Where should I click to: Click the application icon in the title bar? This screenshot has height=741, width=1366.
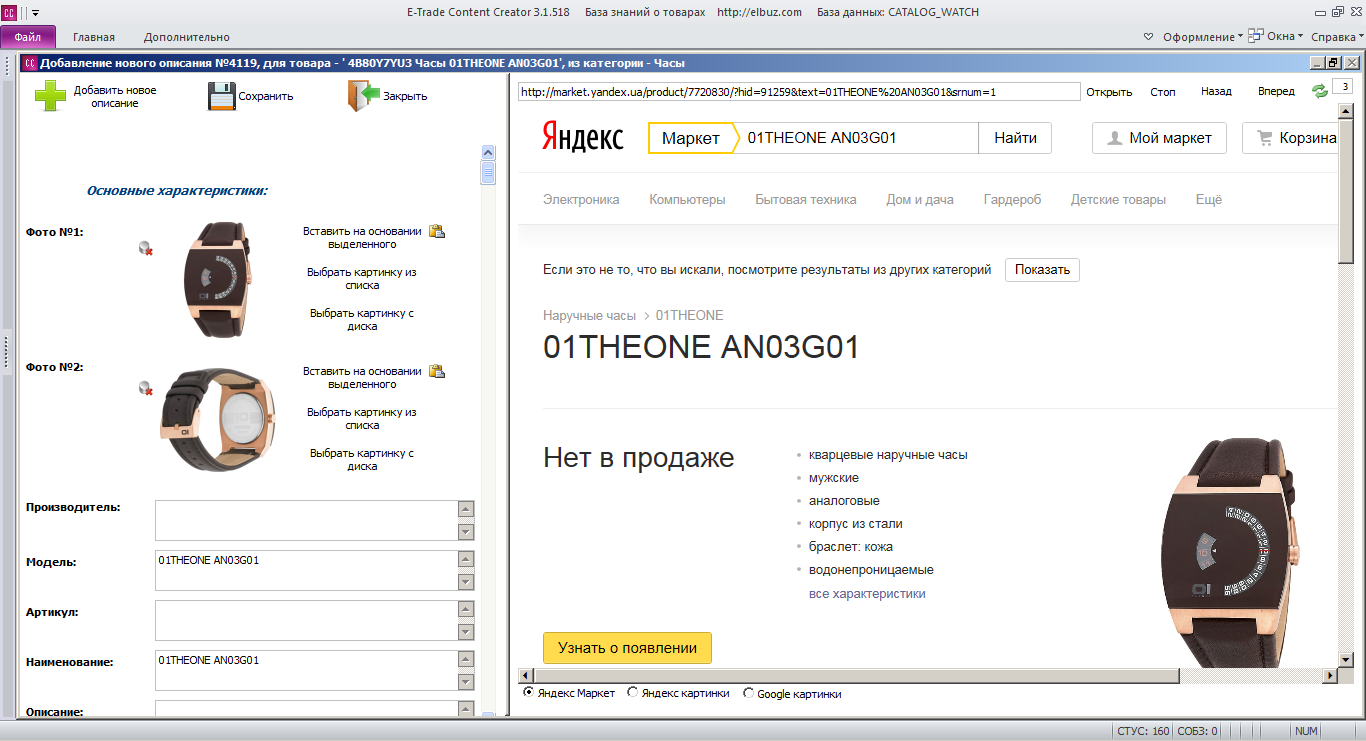[9, 12]
